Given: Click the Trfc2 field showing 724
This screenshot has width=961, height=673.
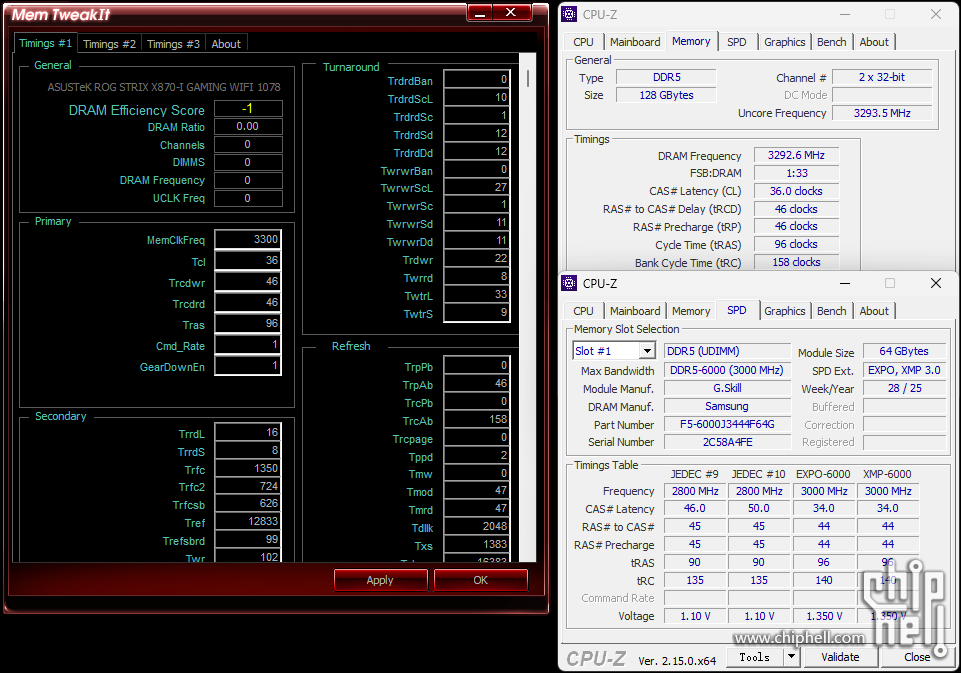Looking at the screenshot, I should click(x=248, y=486).
